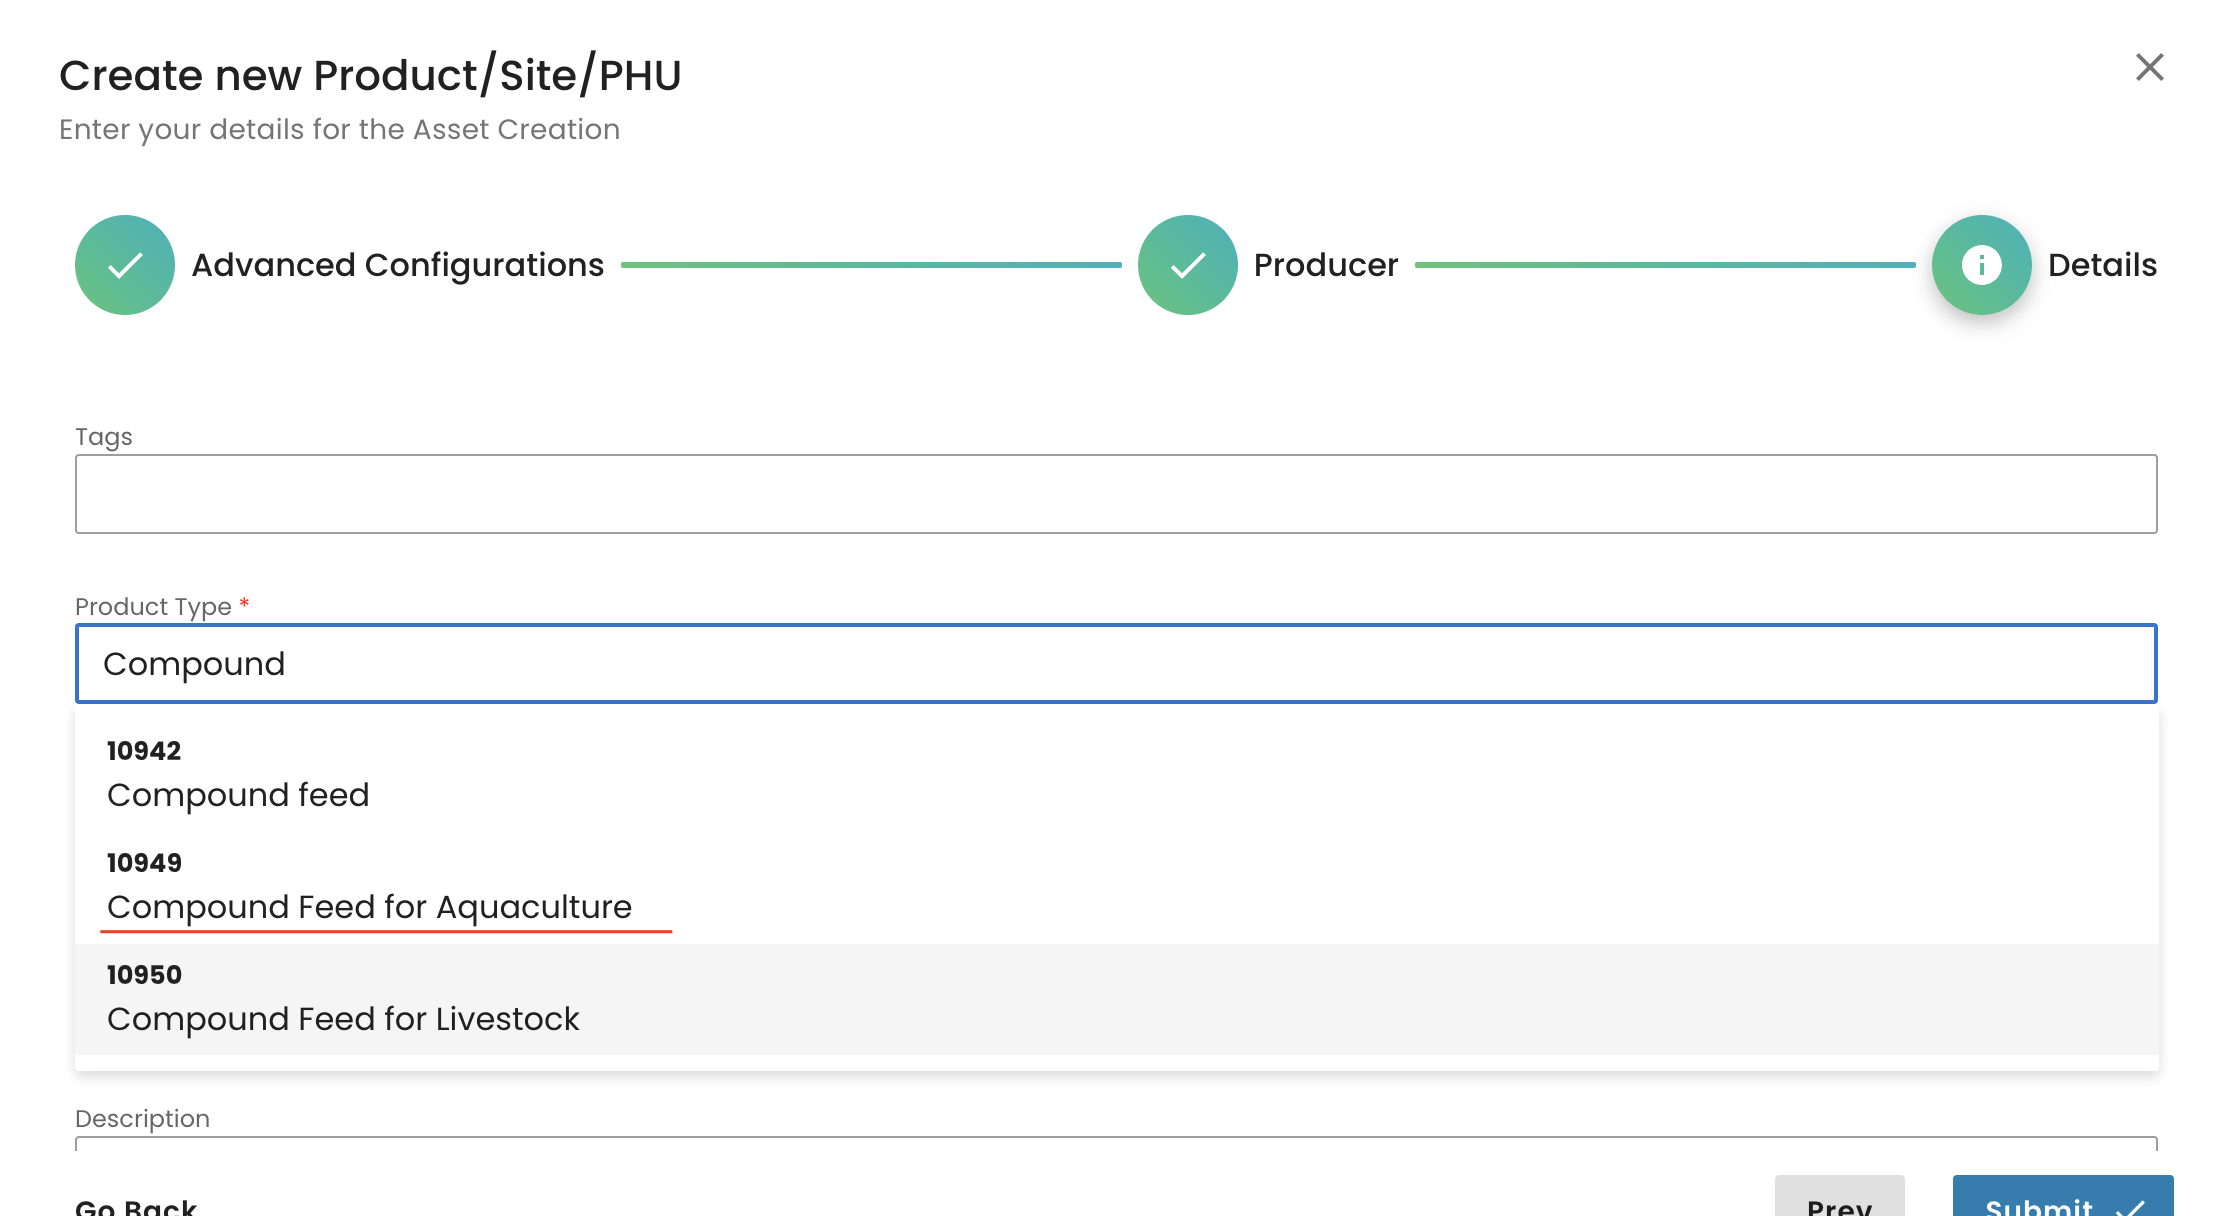Click option code 10949
This screenshot has width=2230, height=1216.
[x=144, y=863]
